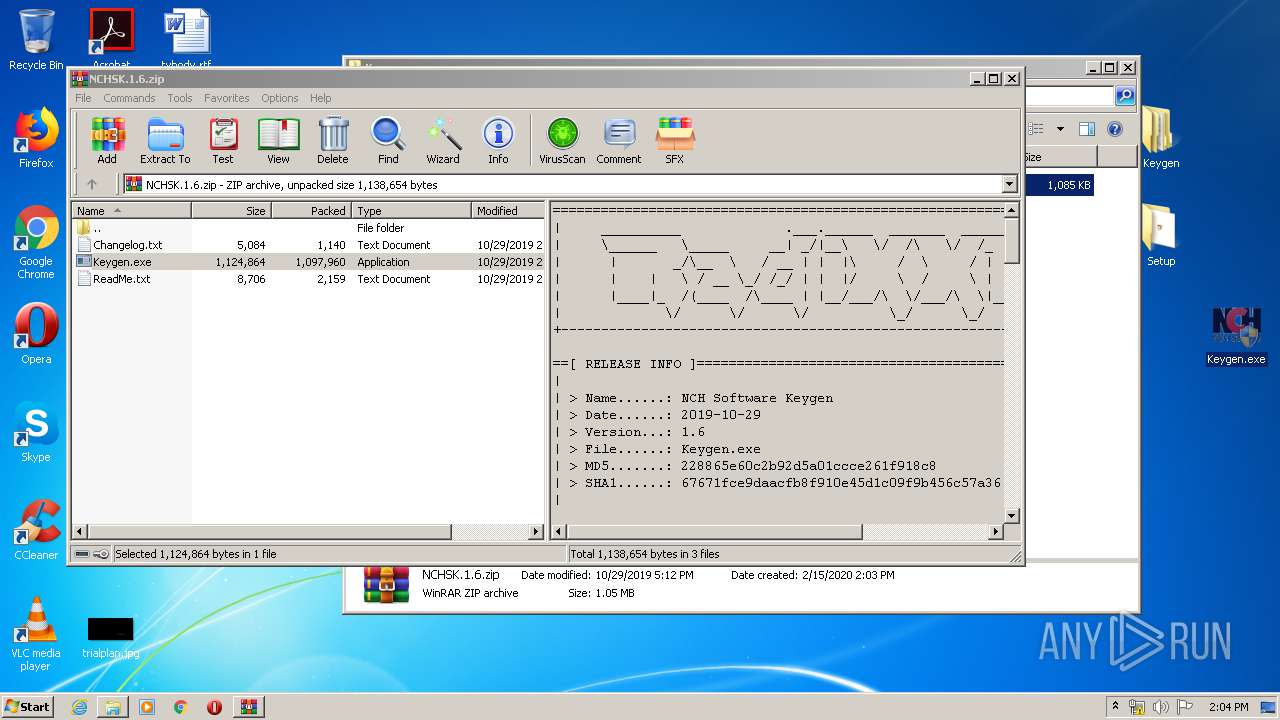
Task: Select Google Chrome desktop shortcut
Action: (x=36, y=243)
